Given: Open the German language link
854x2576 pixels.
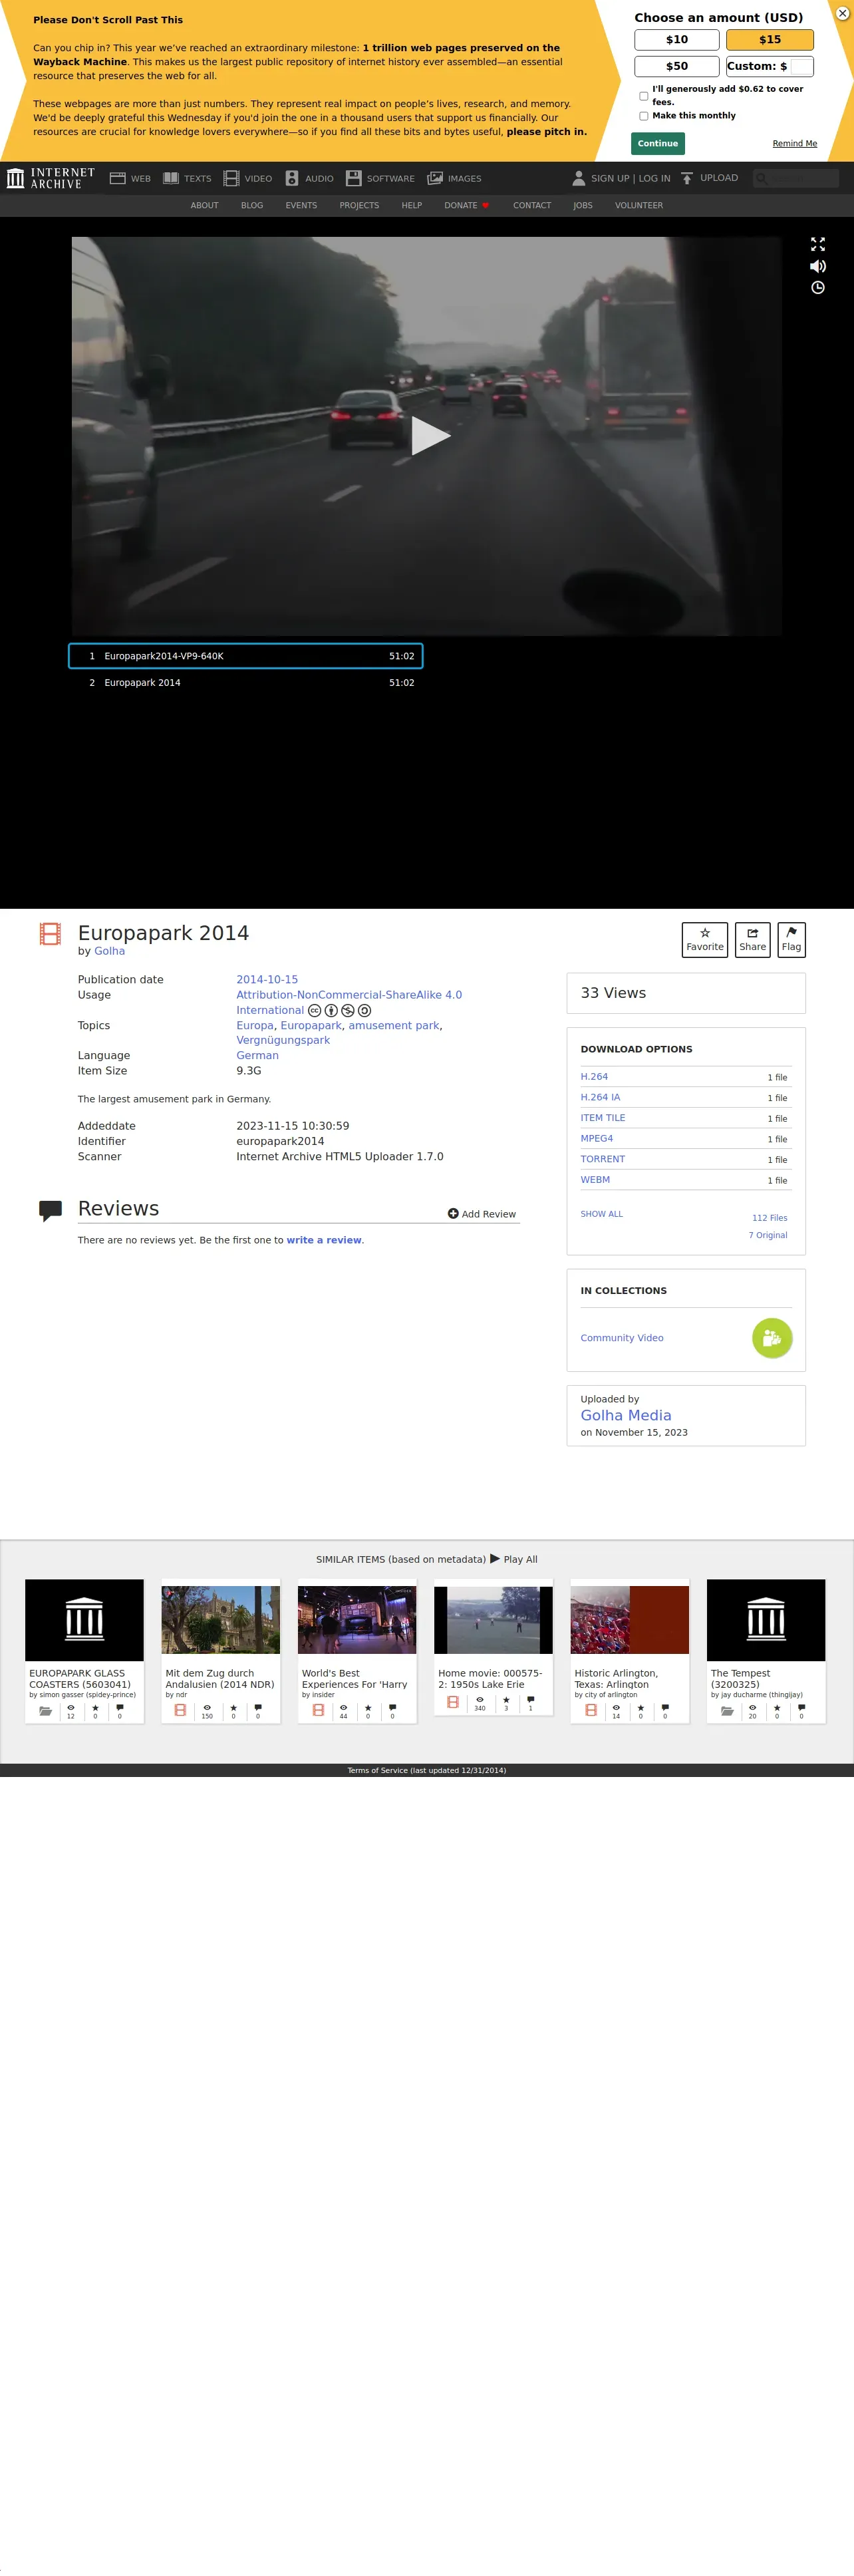Looking at the screenshot, I should click(x=257, y=1056).
